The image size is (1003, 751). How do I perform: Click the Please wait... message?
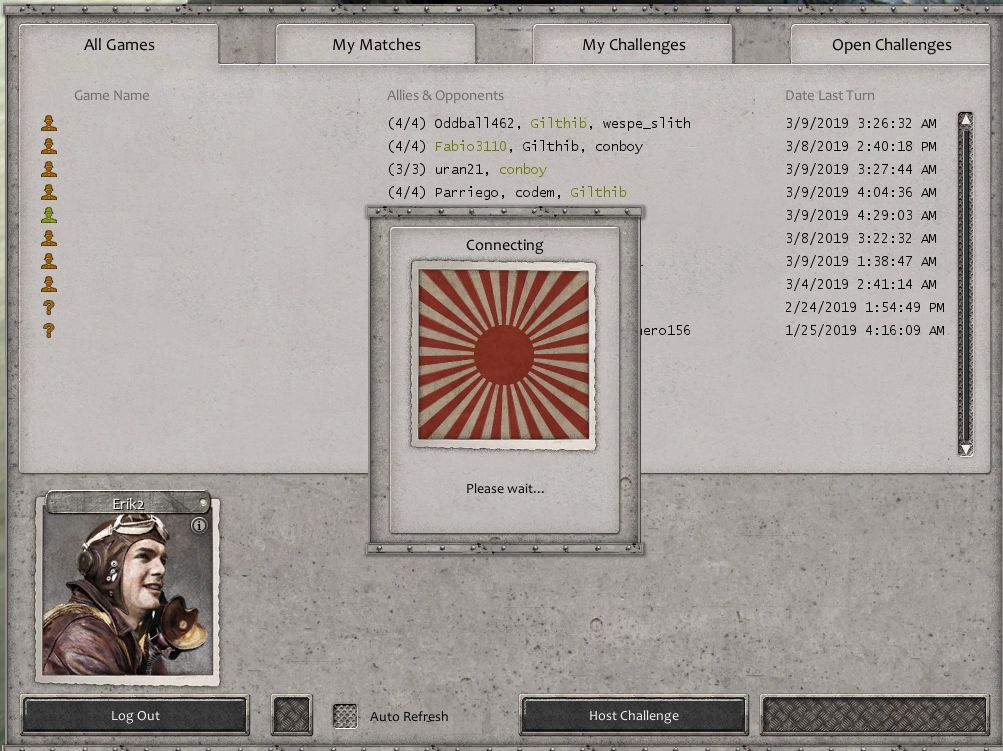click(505, 489)
